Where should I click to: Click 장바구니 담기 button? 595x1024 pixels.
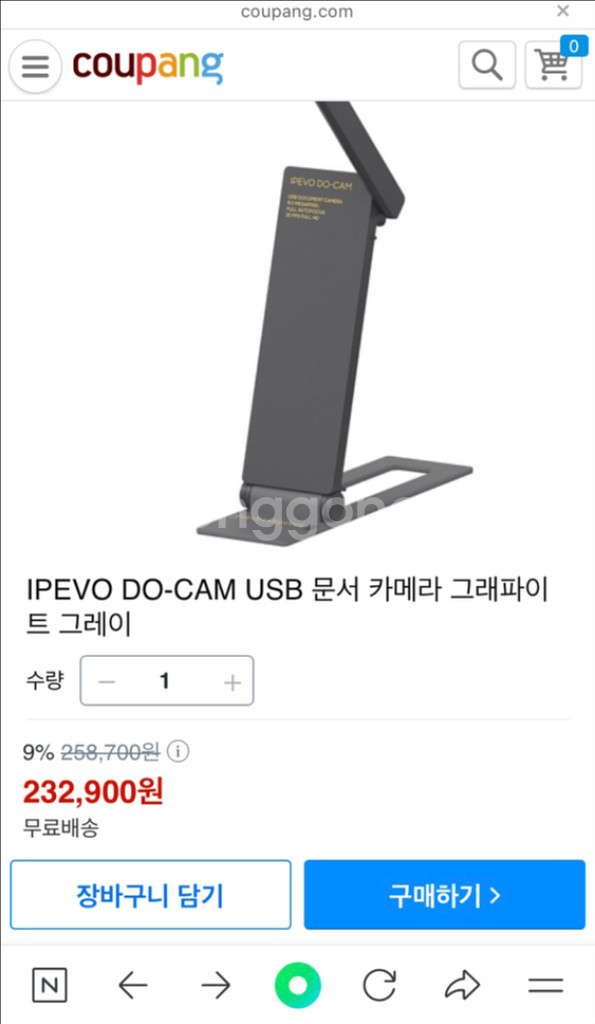pyautogui.click(x=150, y=895)
